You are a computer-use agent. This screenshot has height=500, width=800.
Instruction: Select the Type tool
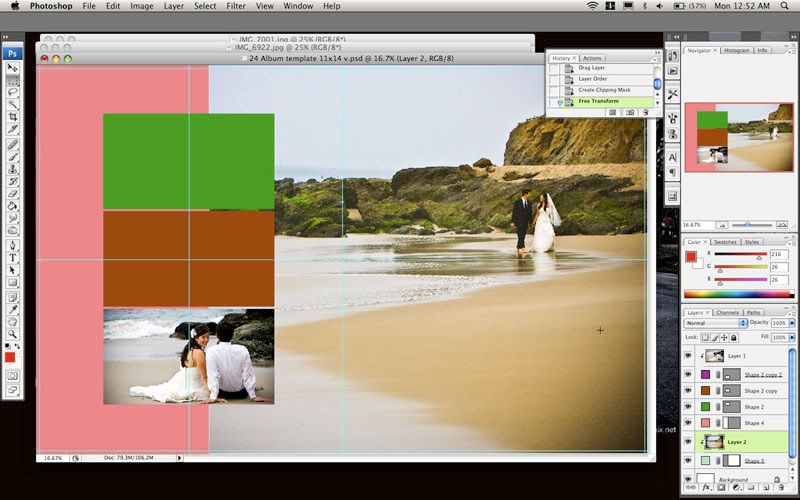point(13,257)
